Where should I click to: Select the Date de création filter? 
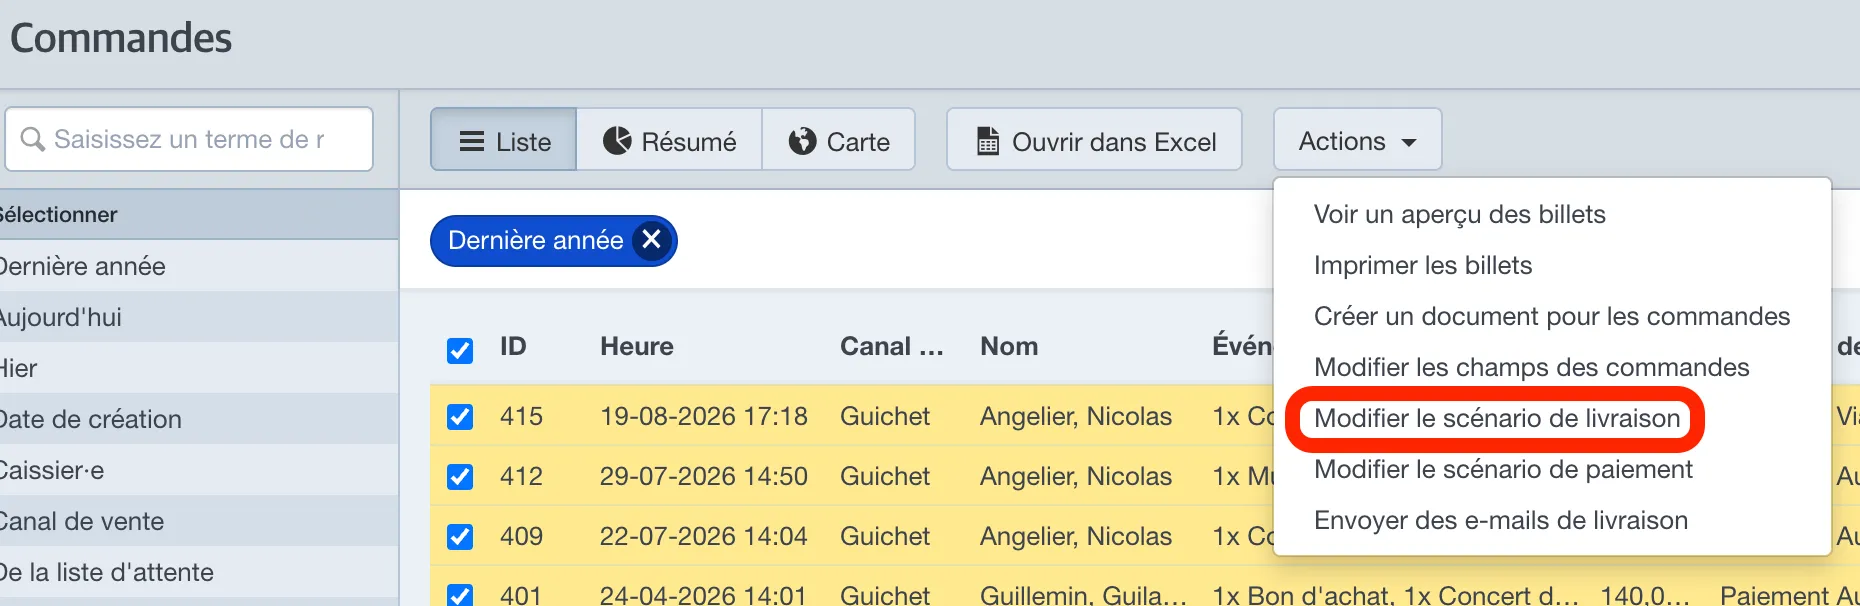point(199,419)
